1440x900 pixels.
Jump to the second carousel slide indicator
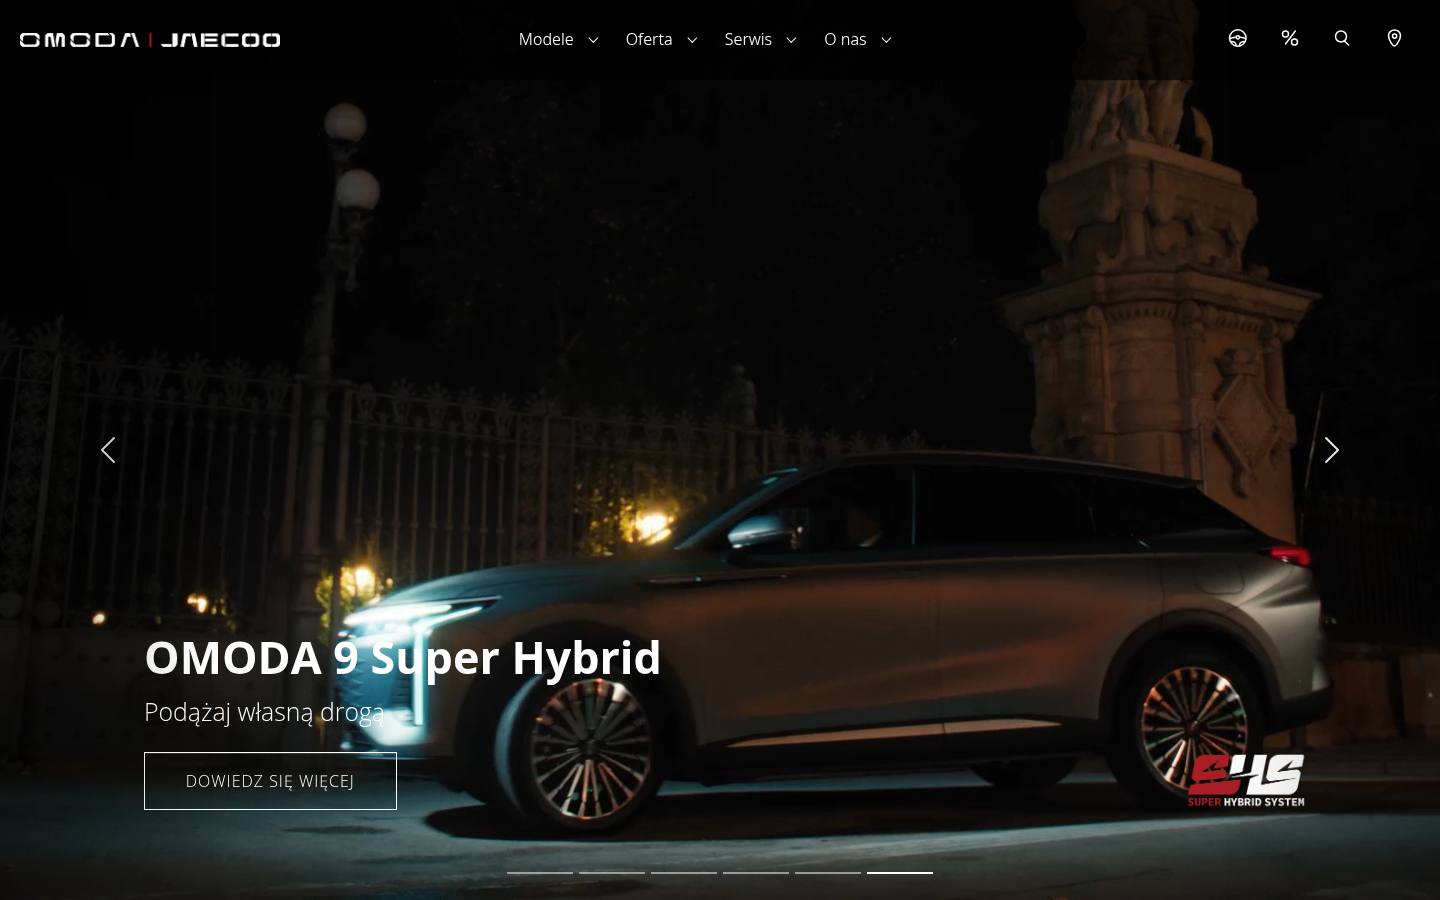[612, 873]
